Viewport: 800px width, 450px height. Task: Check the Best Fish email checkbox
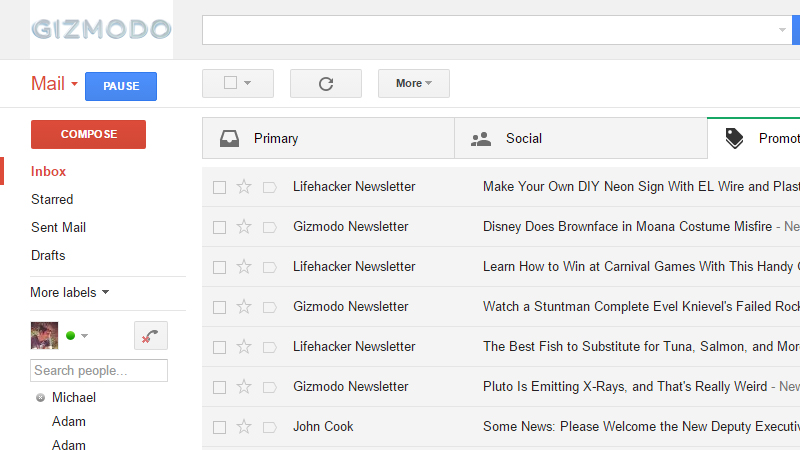[219, 347]
